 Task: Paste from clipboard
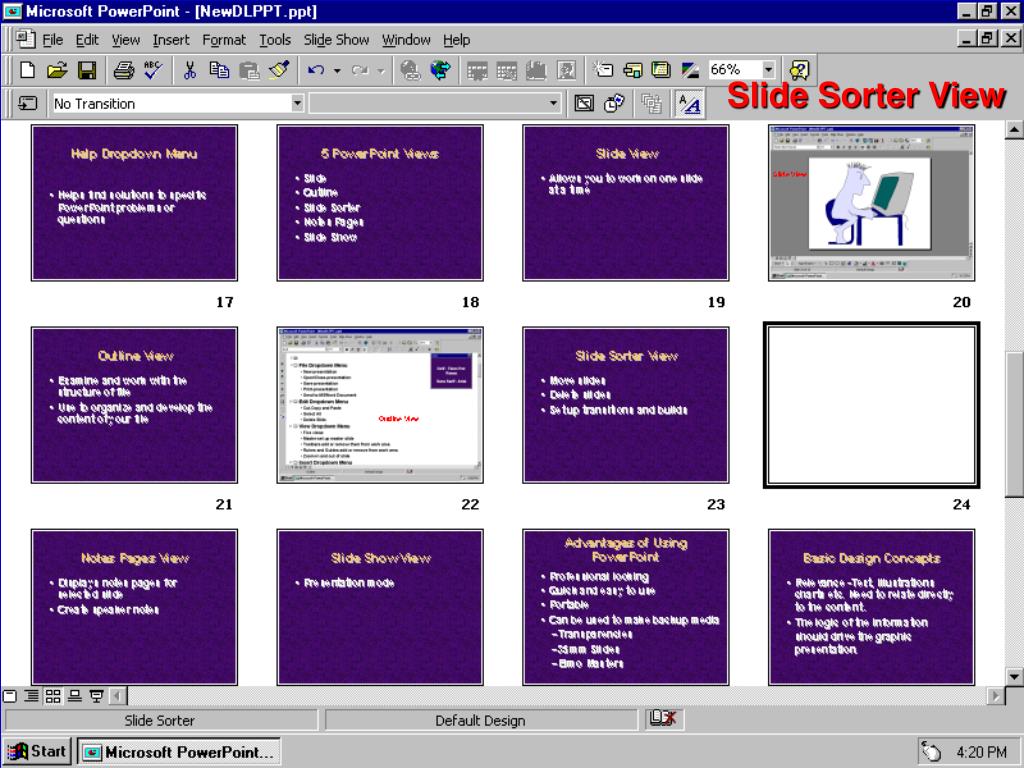[x=249, y=70]
